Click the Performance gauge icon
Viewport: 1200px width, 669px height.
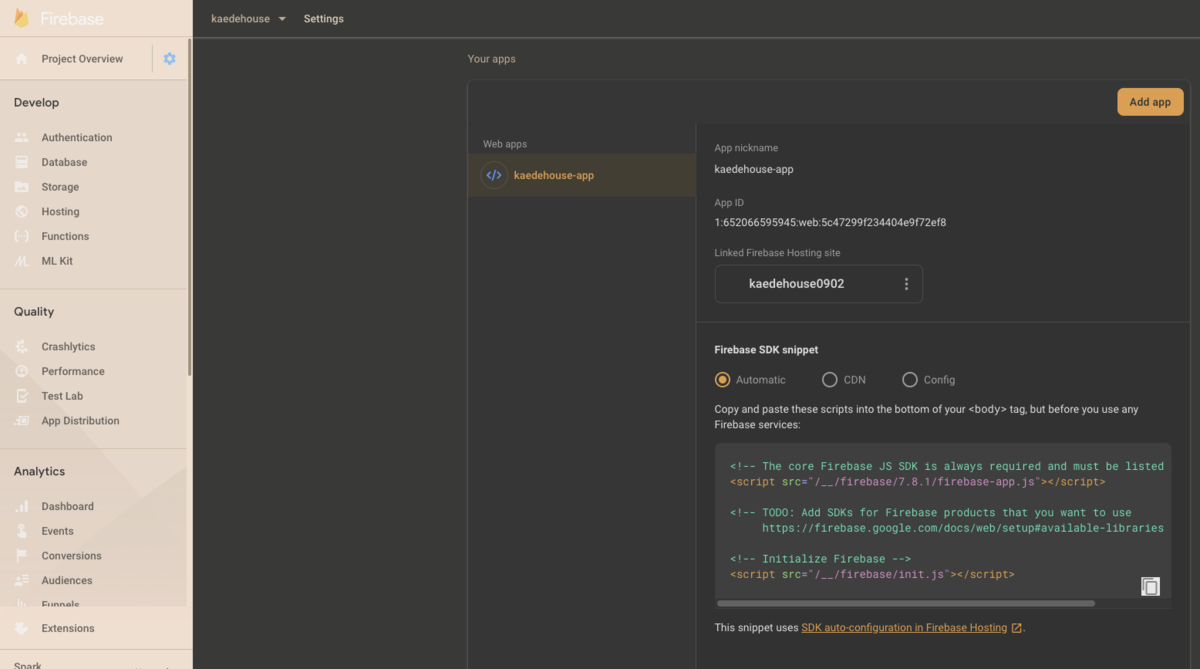[22, 371]
